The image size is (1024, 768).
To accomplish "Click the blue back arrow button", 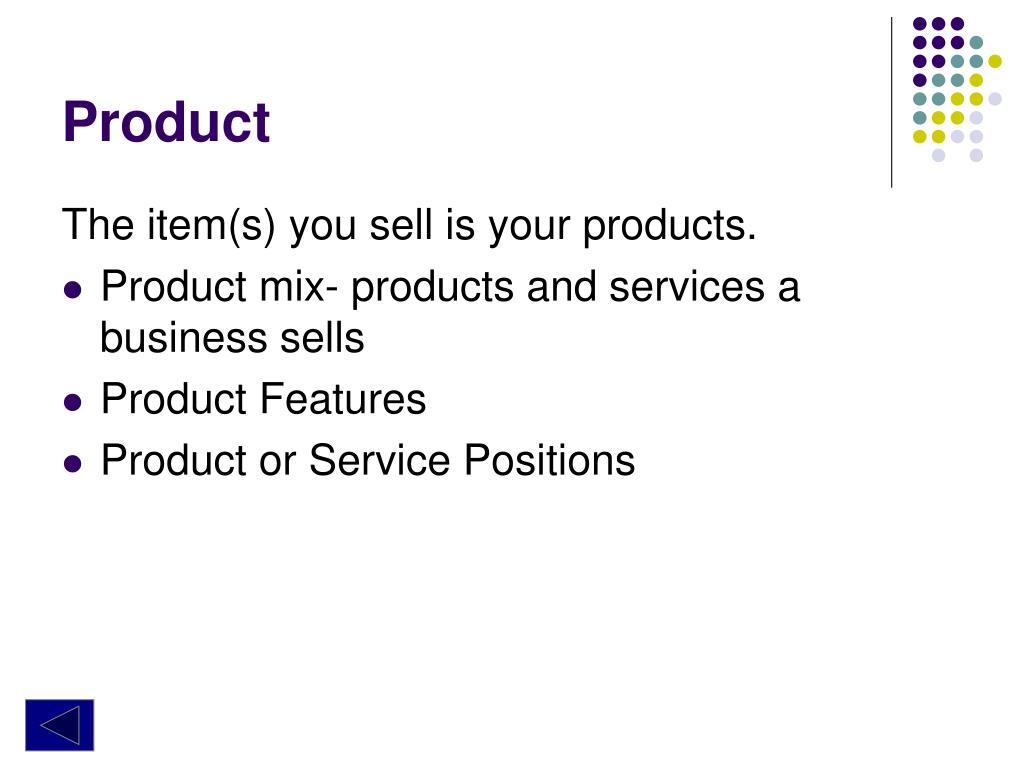I will (59, 725).
